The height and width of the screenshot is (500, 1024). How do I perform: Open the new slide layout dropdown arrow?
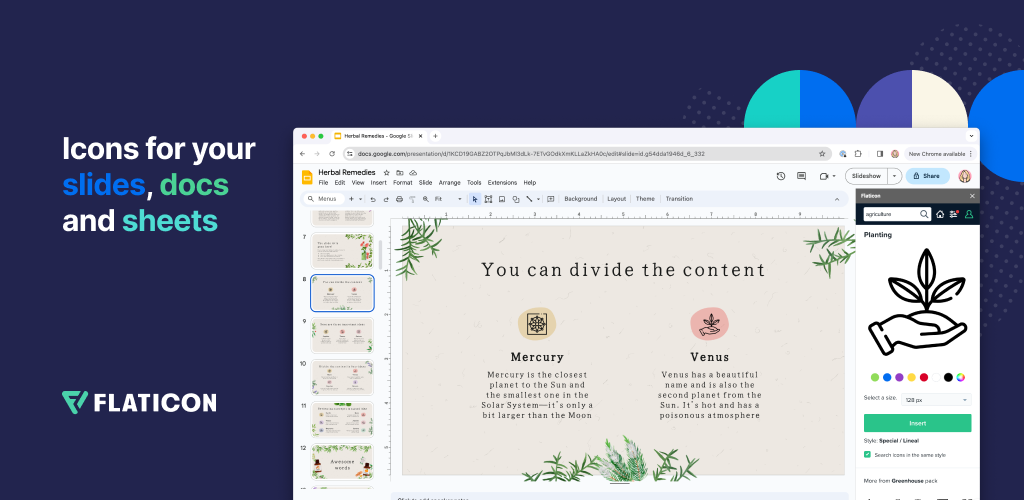360,199
